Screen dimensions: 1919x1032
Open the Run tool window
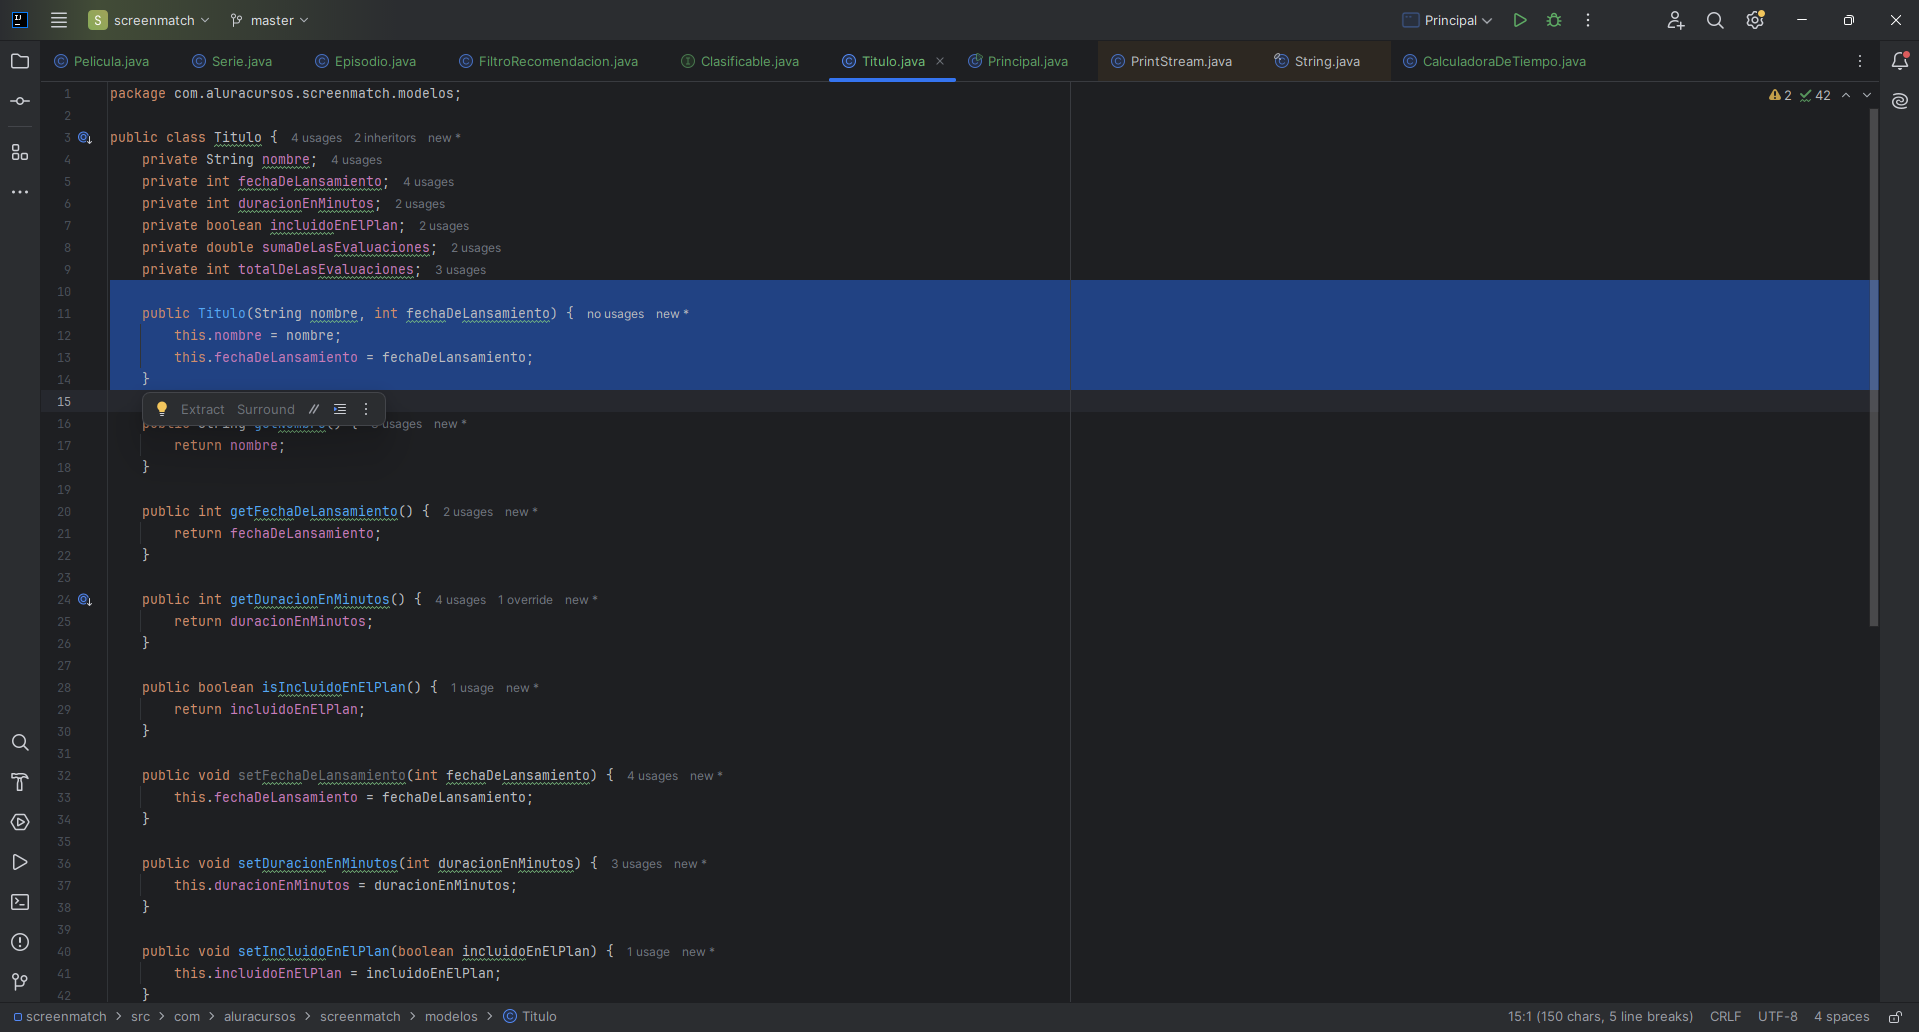point(20,862)
